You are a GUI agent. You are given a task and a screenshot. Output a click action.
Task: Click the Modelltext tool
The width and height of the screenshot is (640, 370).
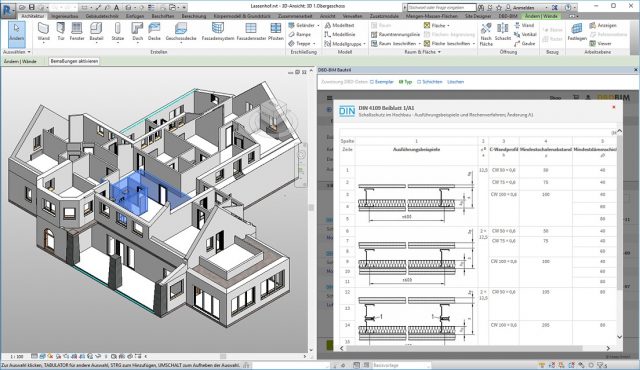coord(340,25)
